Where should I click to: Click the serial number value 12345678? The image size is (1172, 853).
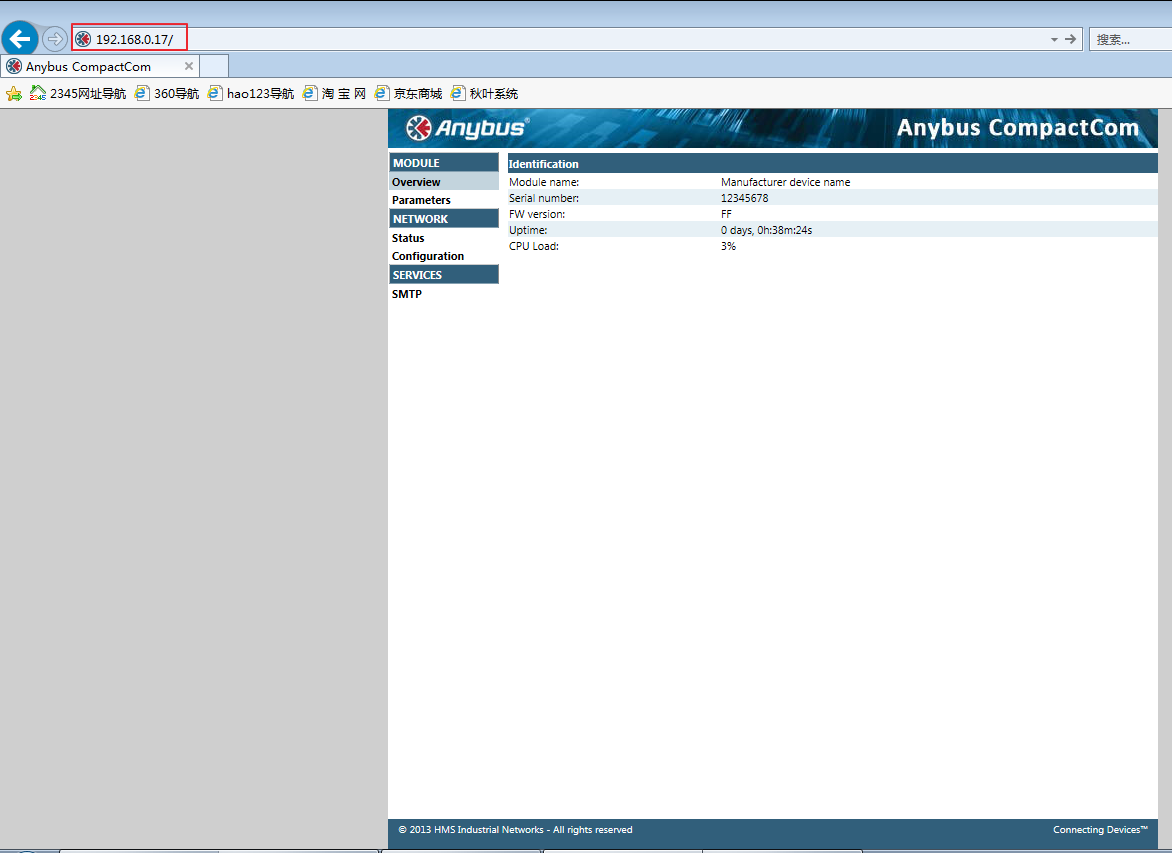point(744,198)
